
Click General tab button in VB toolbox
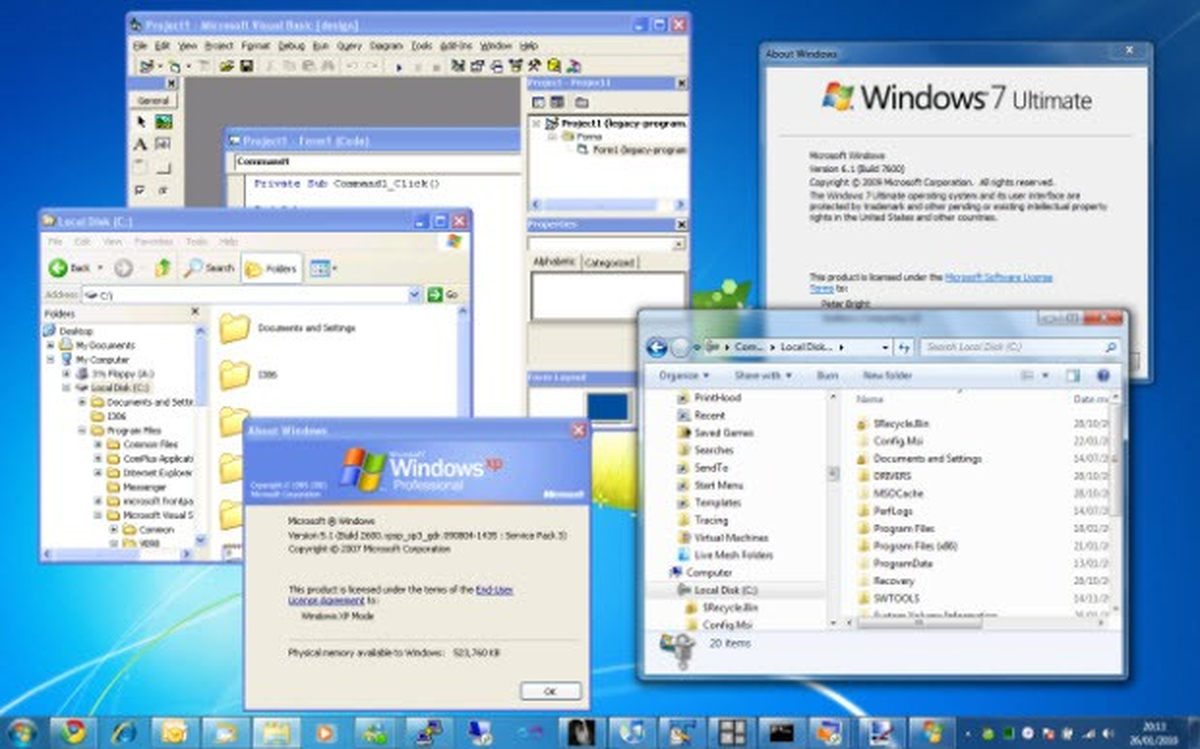tap(153, 101)
